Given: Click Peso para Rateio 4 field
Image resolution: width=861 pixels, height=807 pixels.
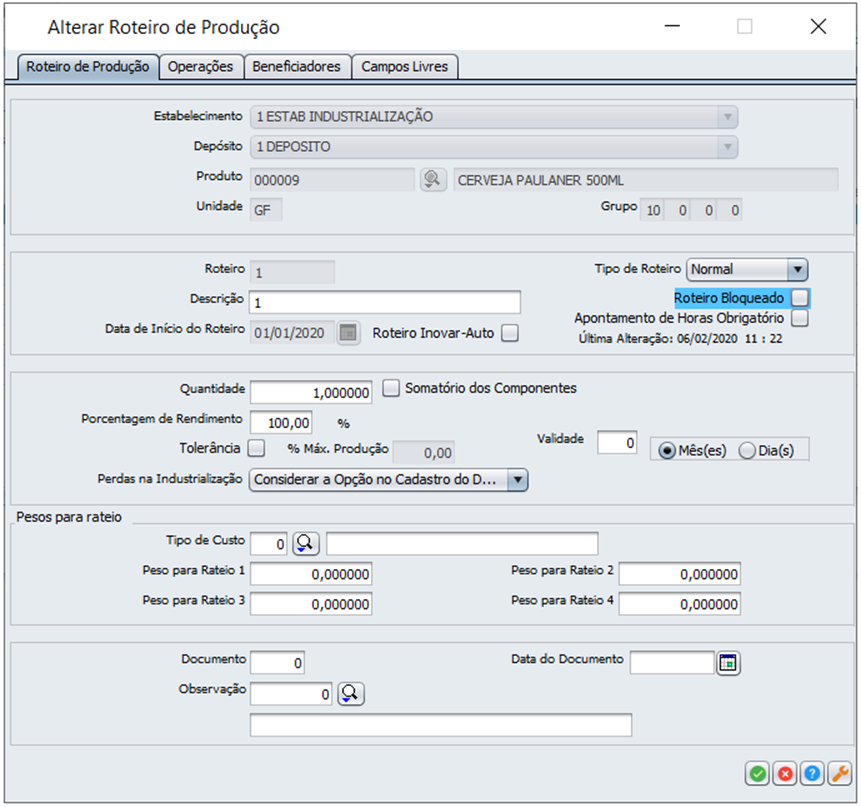Looking at the screenshot, I should pos(680,604).
